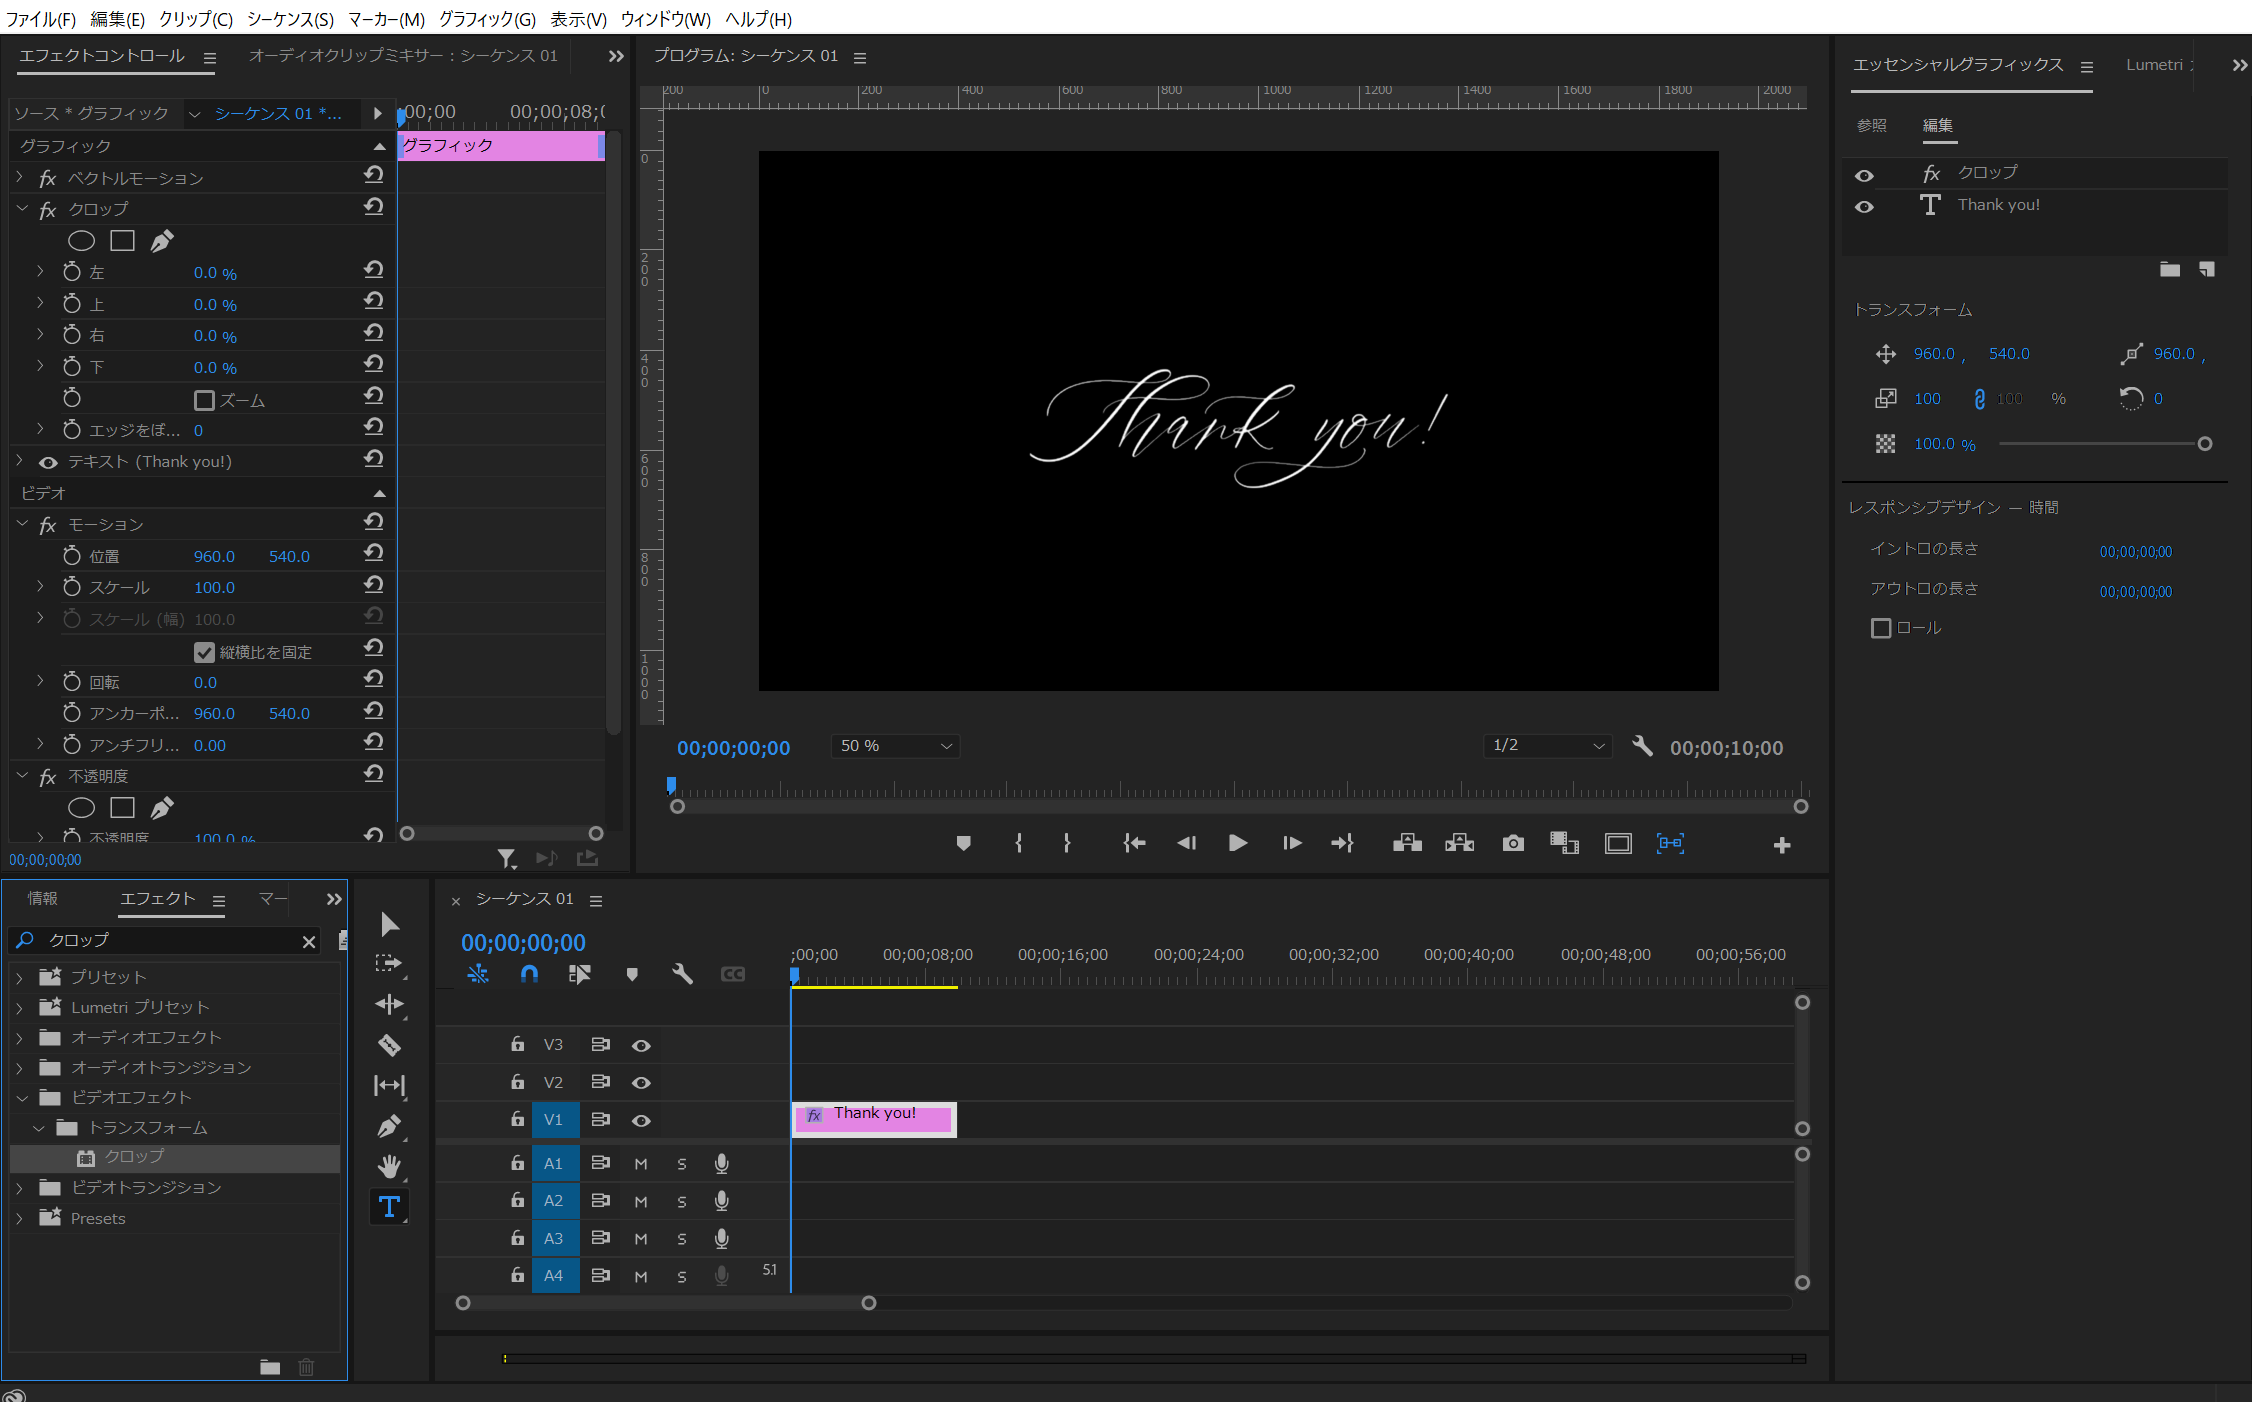Open the Graphics menu
The width and height of the screenshot is (2252, 1402).
coord(487,19)
